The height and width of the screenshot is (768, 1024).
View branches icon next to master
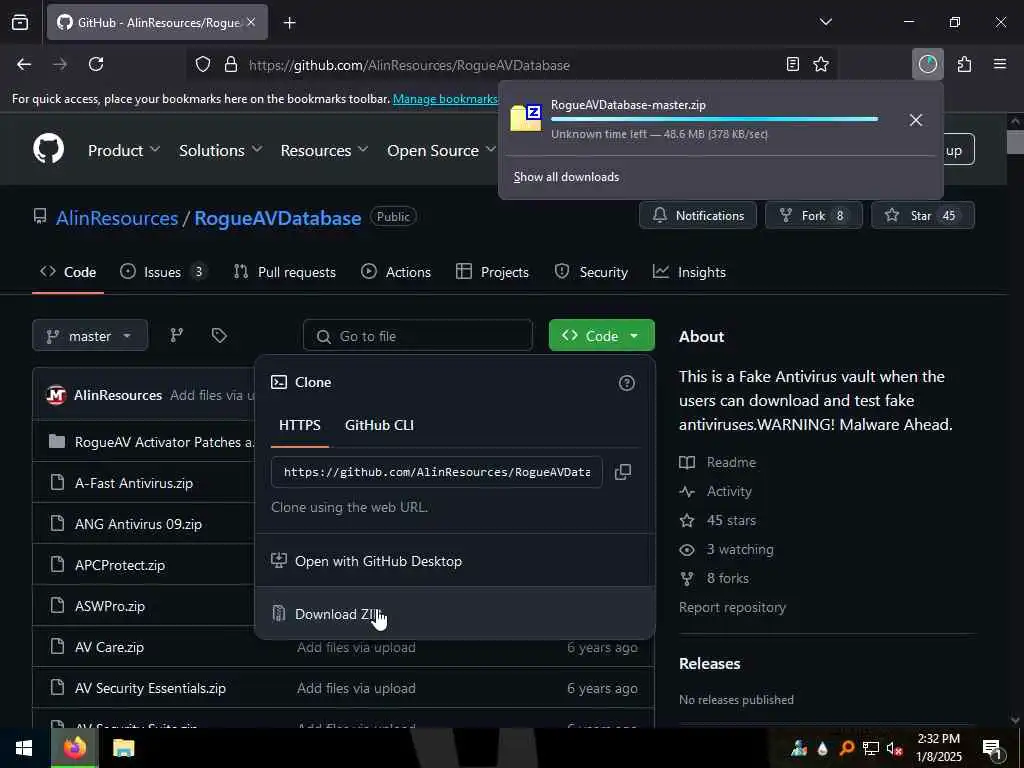(176, 336)
